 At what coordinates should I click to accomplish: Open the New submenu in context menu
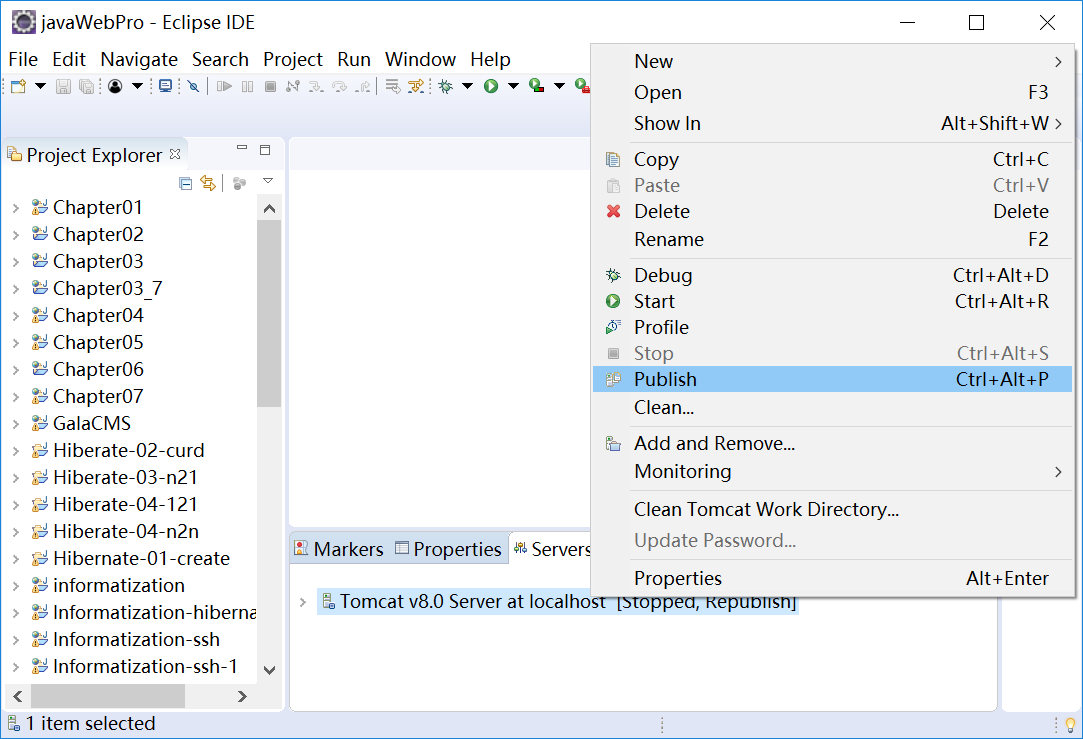(832, 61)
